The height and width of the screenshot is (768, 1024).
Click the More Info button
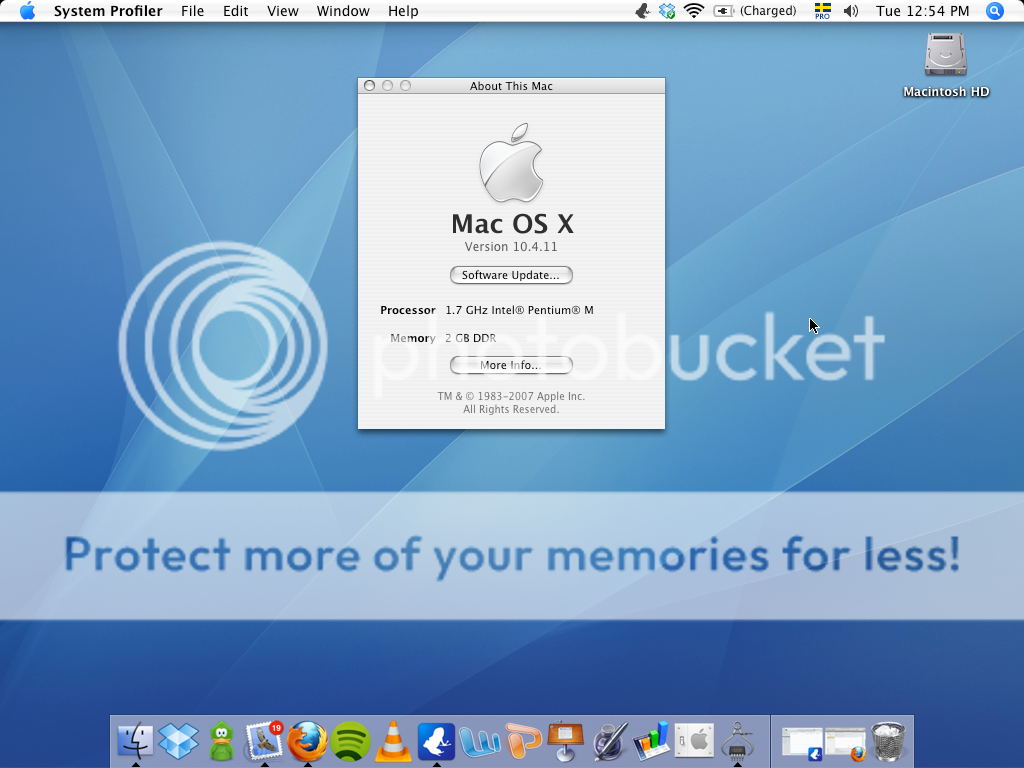click(x=511, y=365)
